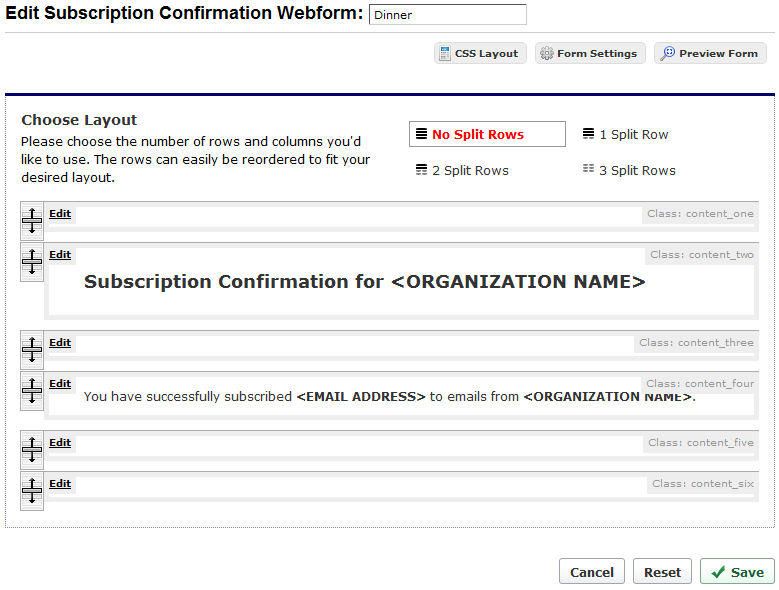Edit the Subscription Confirmation heading row
This screenshot has height=590, width=779.
pyautogui.click(x=60, y=254)
